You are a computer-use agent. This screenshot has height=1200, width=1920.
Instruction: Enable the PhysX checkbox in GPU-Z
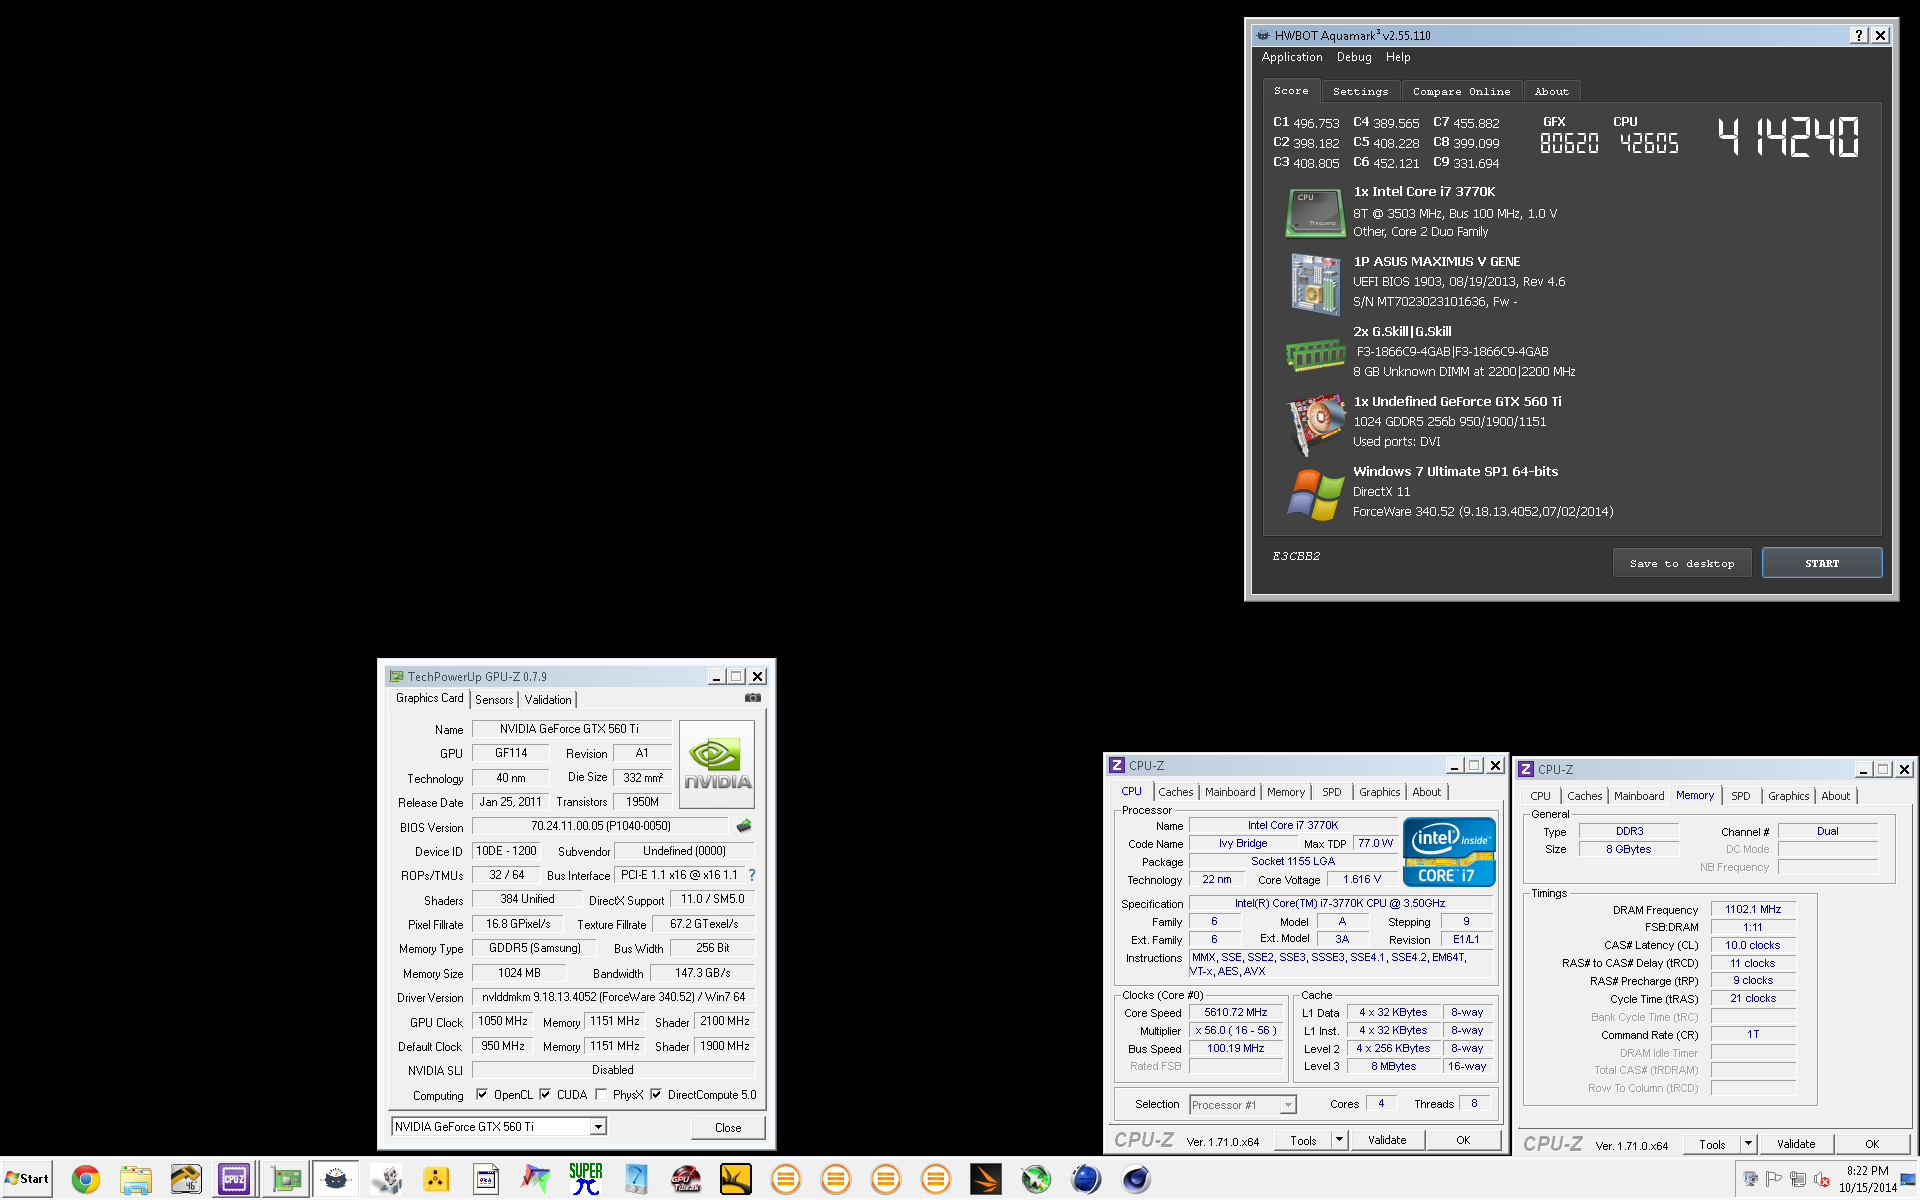tap(601, 1094)
